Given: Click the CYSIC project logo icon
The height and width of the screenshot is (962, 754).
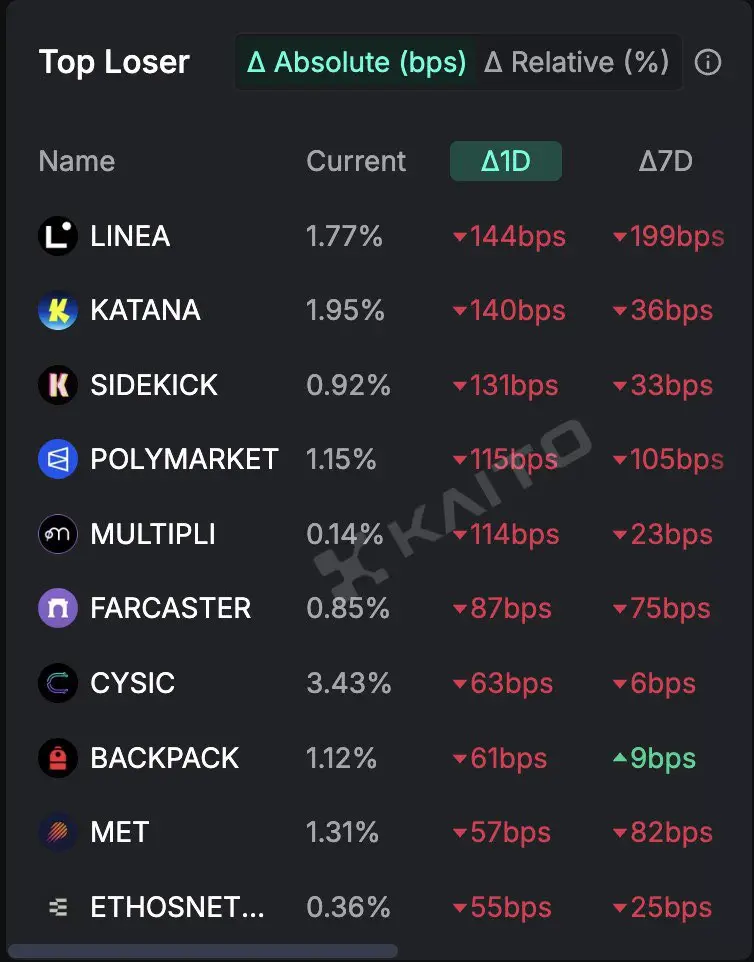Looking at the screenshot, I should click(58, 683).
